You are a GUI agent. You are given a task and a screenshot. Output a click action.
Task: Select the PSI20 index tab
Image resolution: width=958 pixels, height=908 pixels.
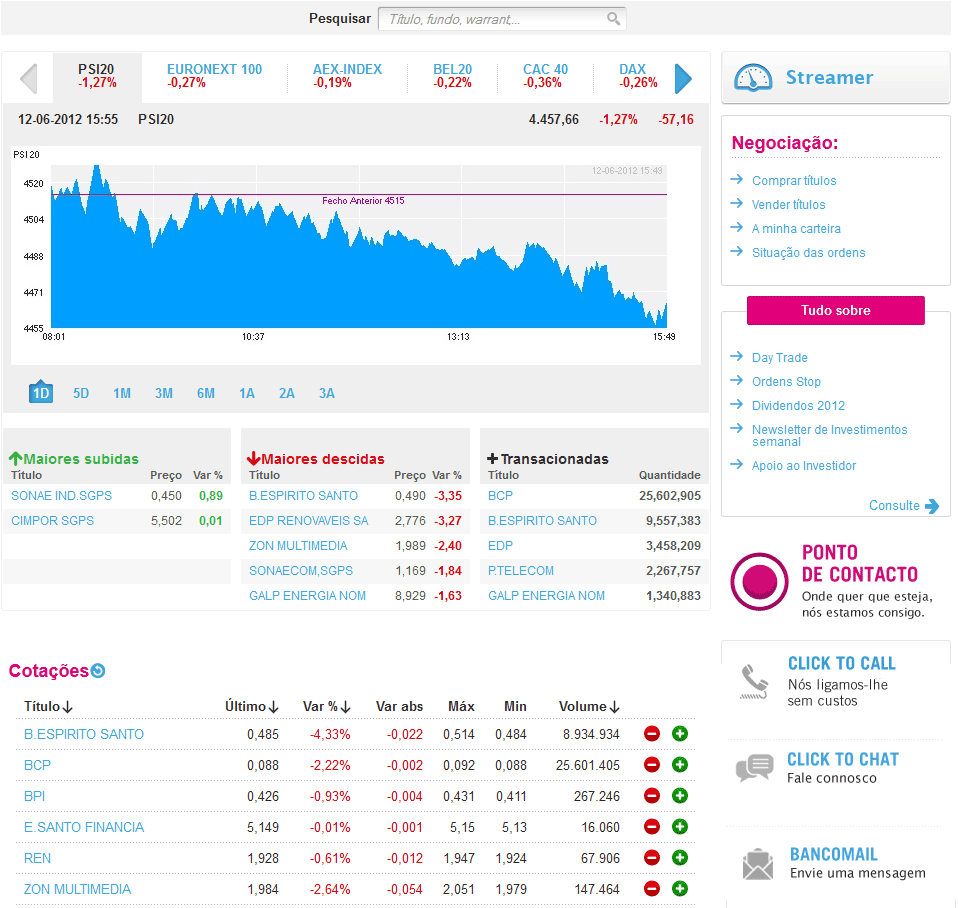point(97,76)
